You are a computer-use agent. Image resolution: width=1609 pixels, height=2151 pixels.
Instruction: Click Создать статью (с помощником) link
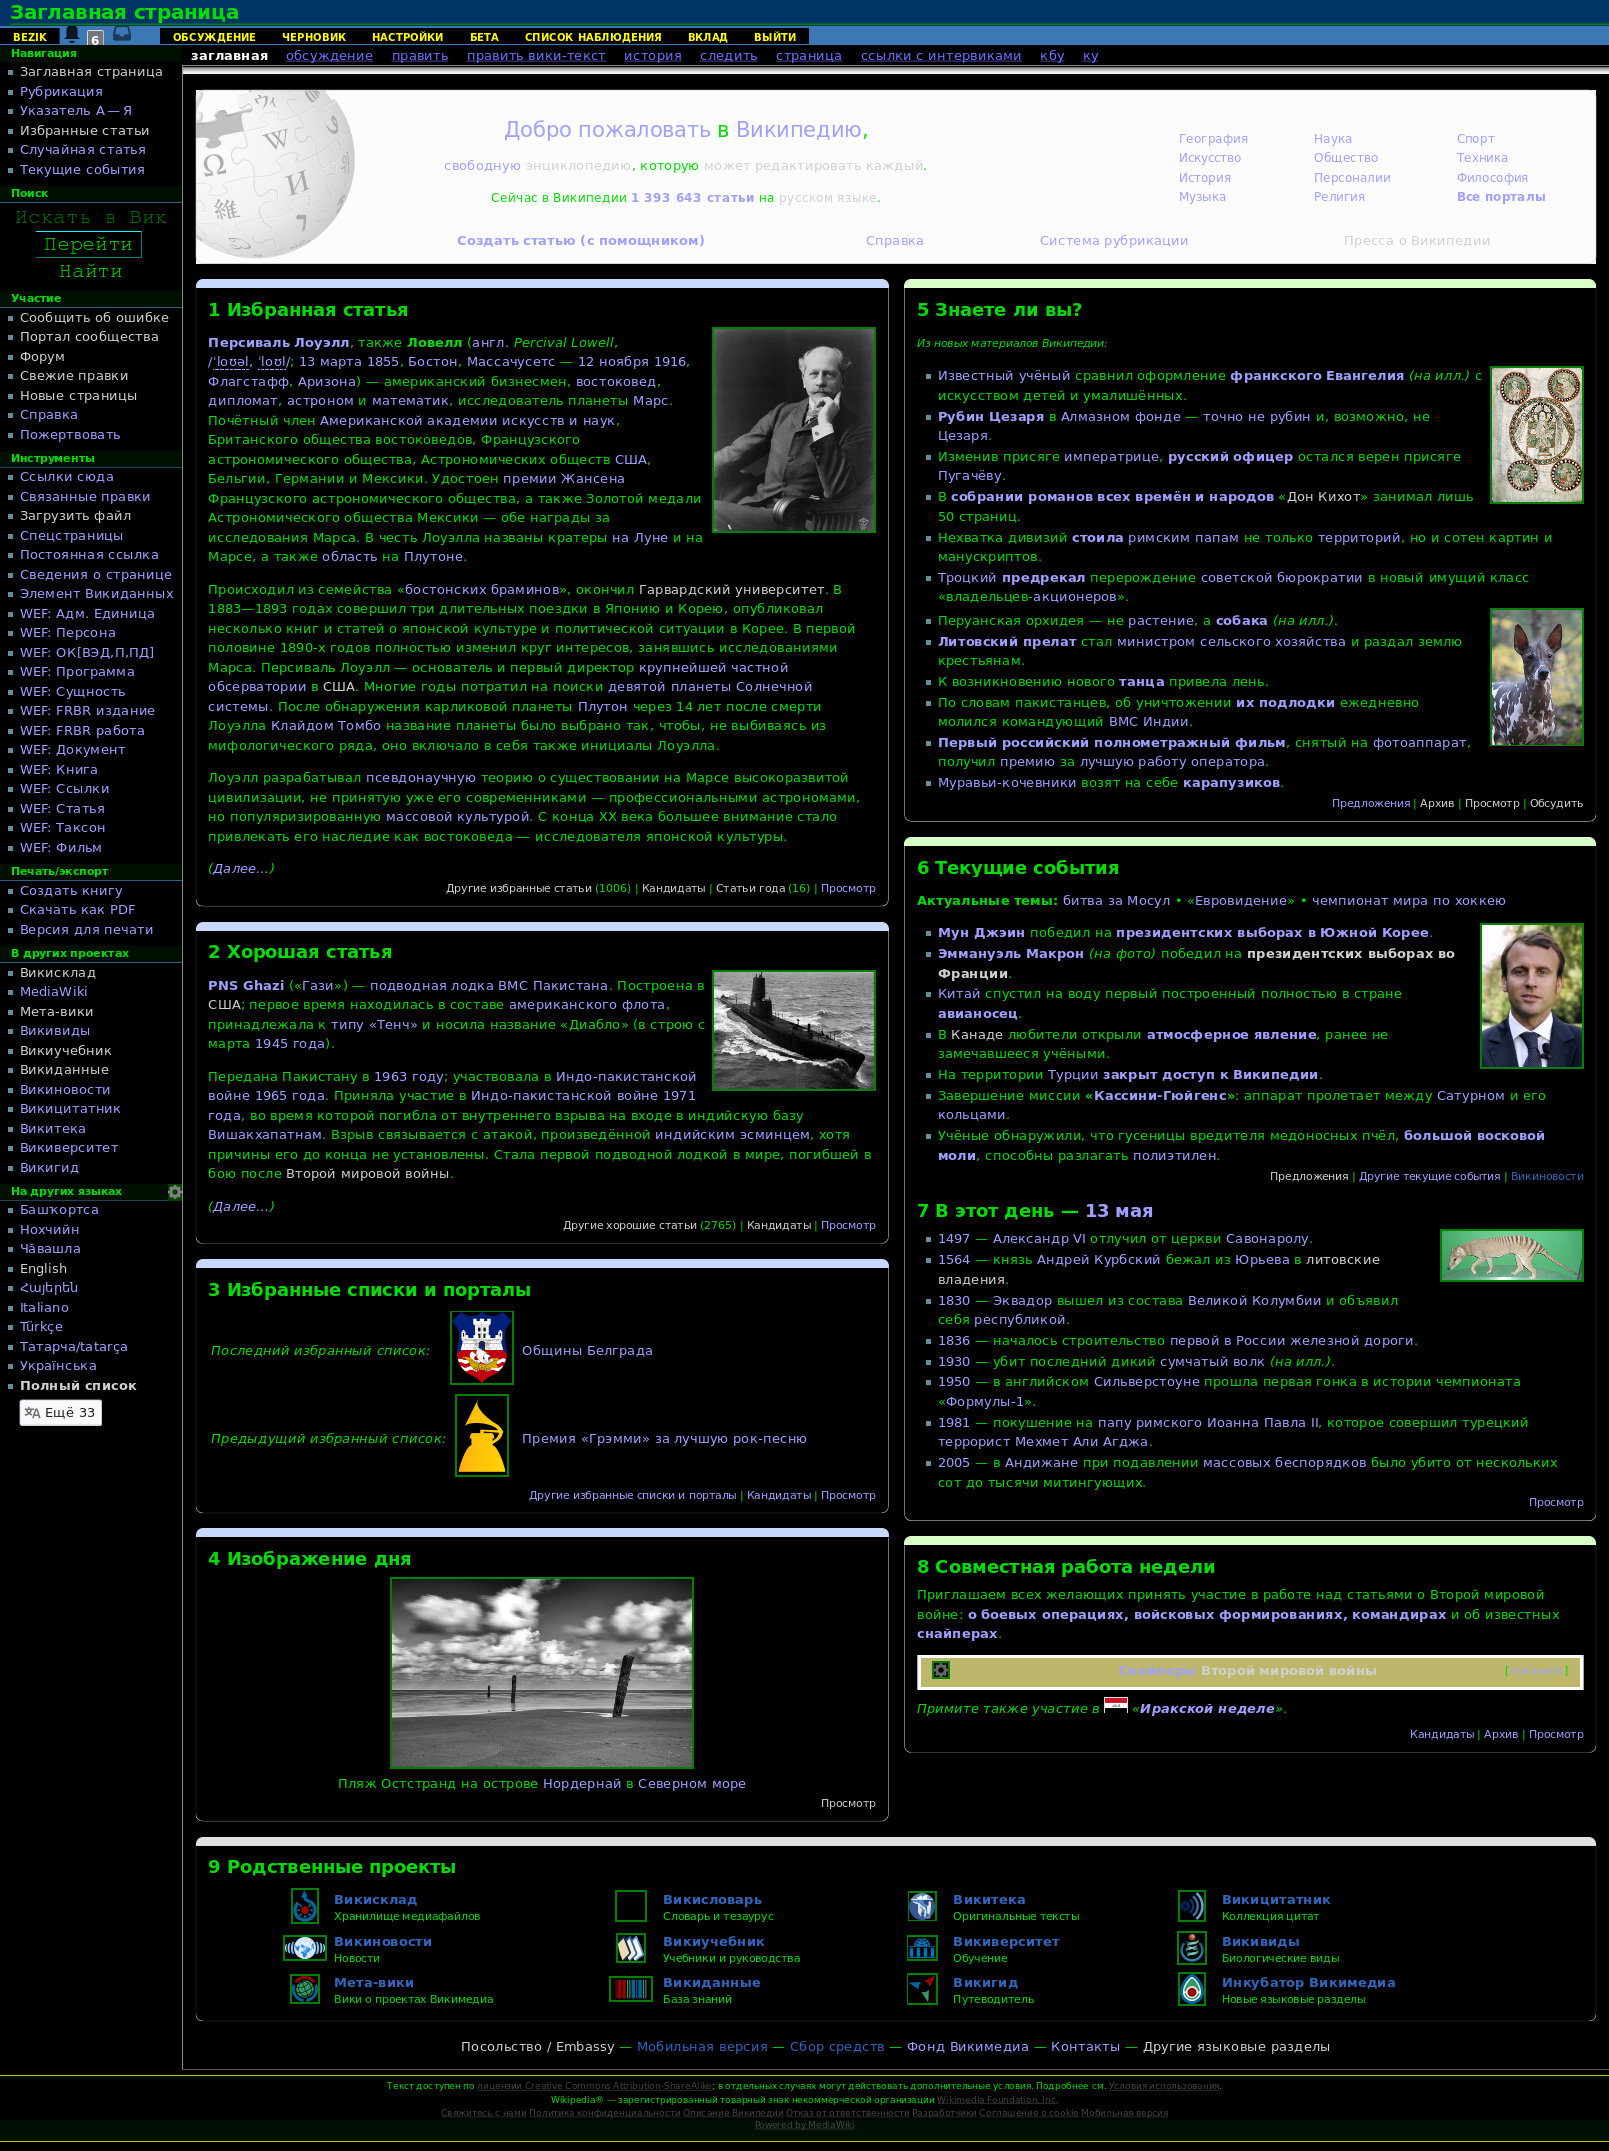pos(581,241)
